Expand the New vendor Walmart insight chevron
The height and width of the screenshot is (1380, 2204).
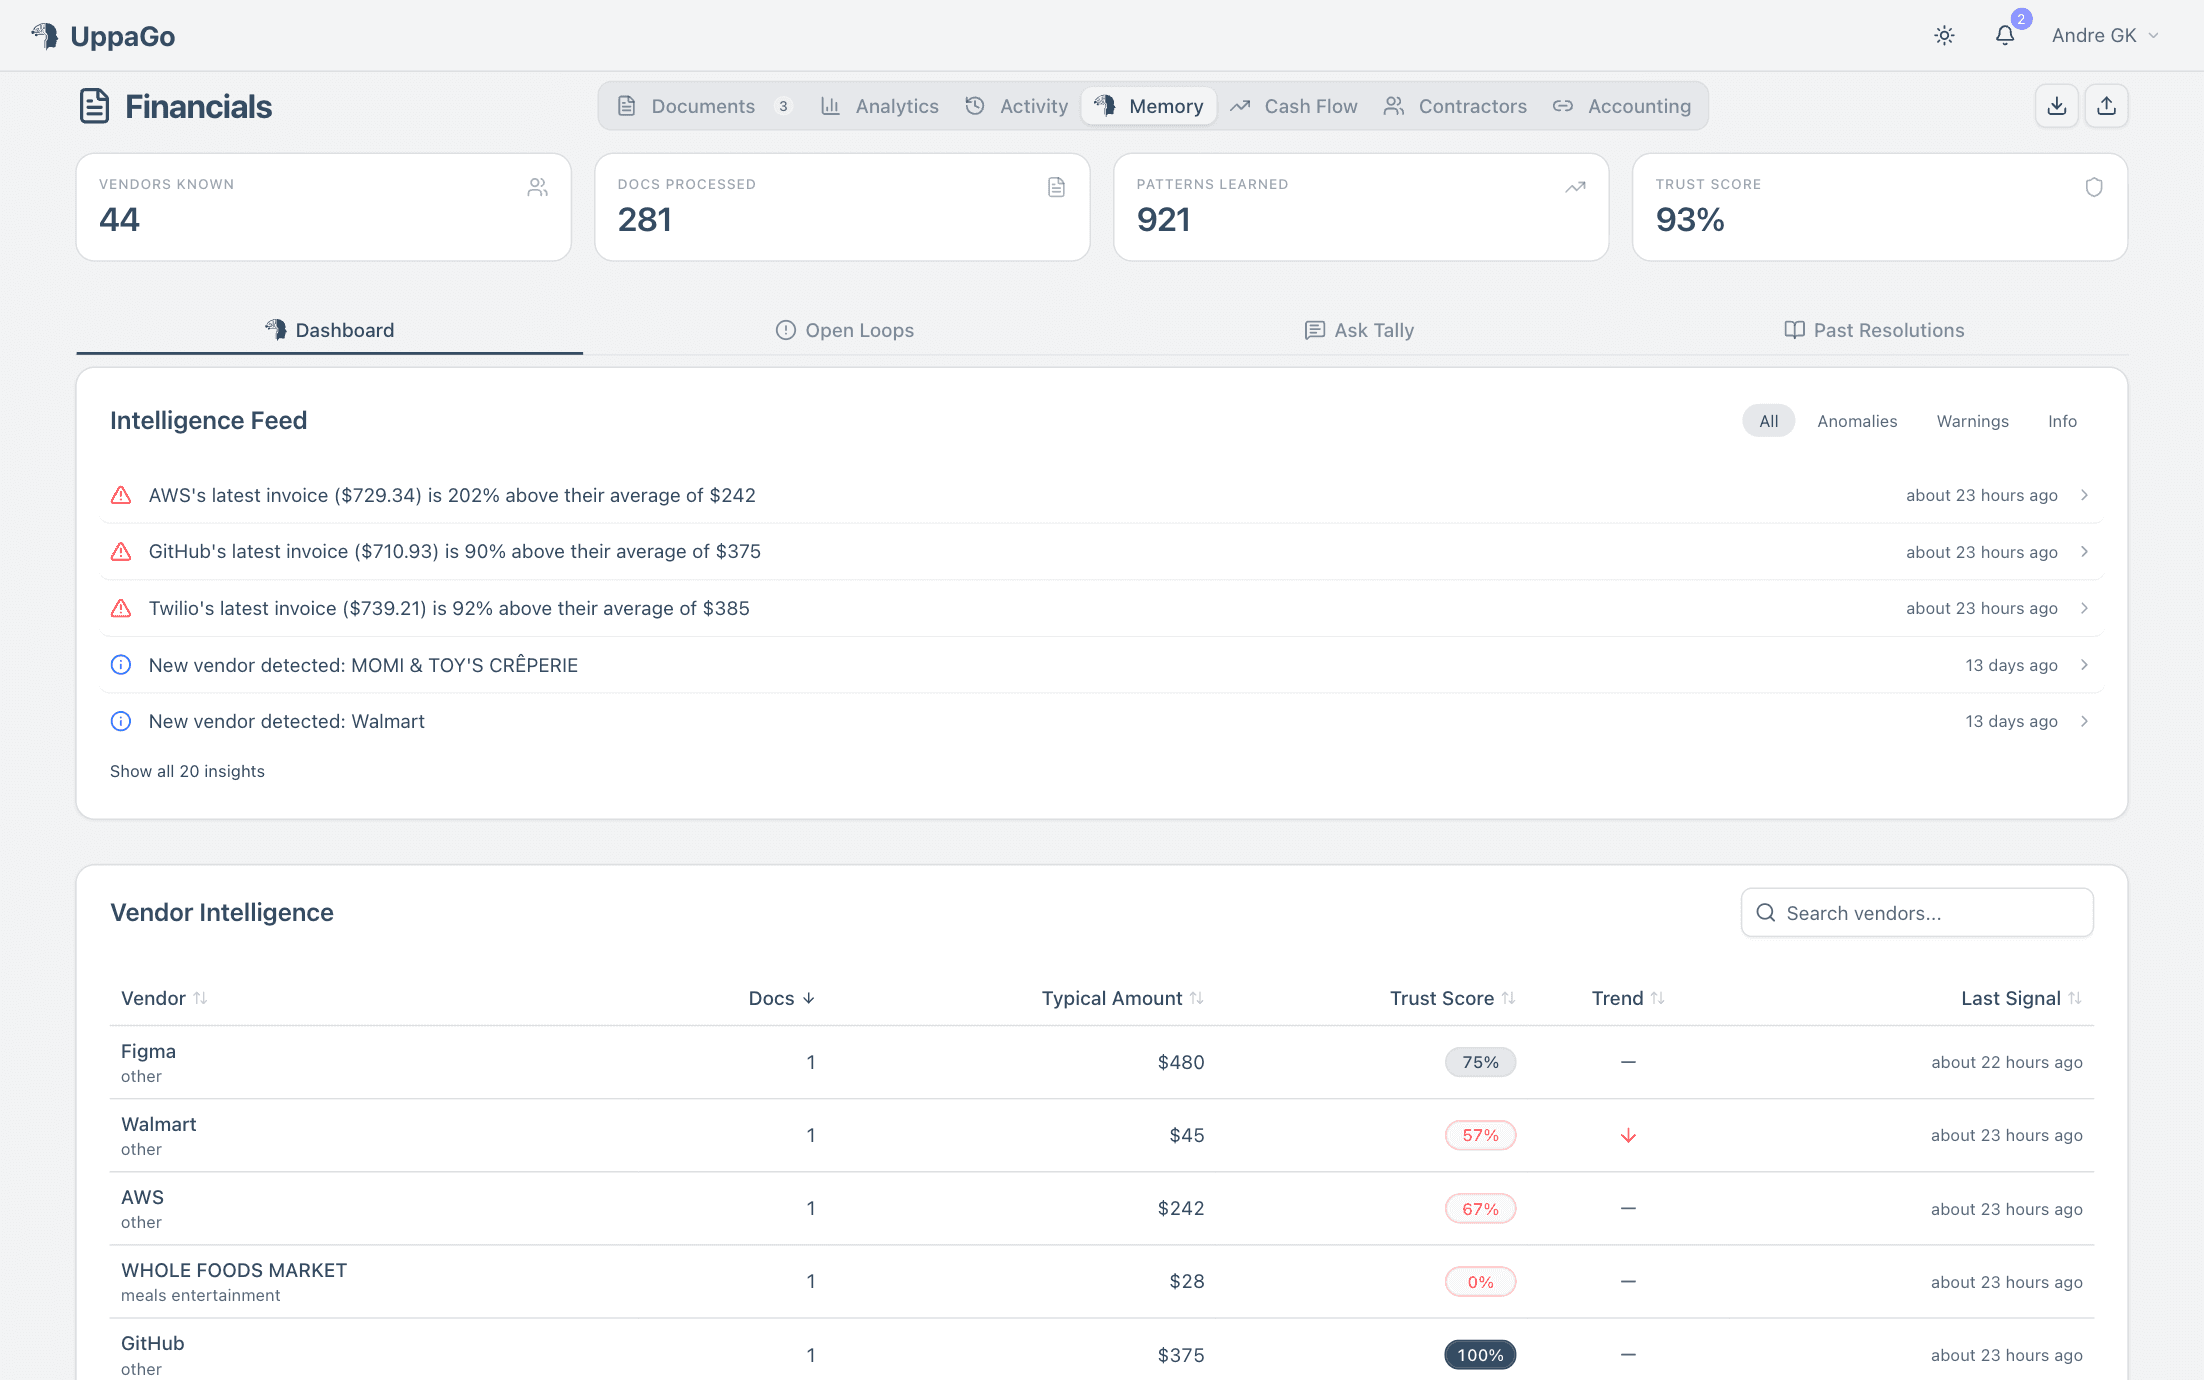[x=2084, y=721]
